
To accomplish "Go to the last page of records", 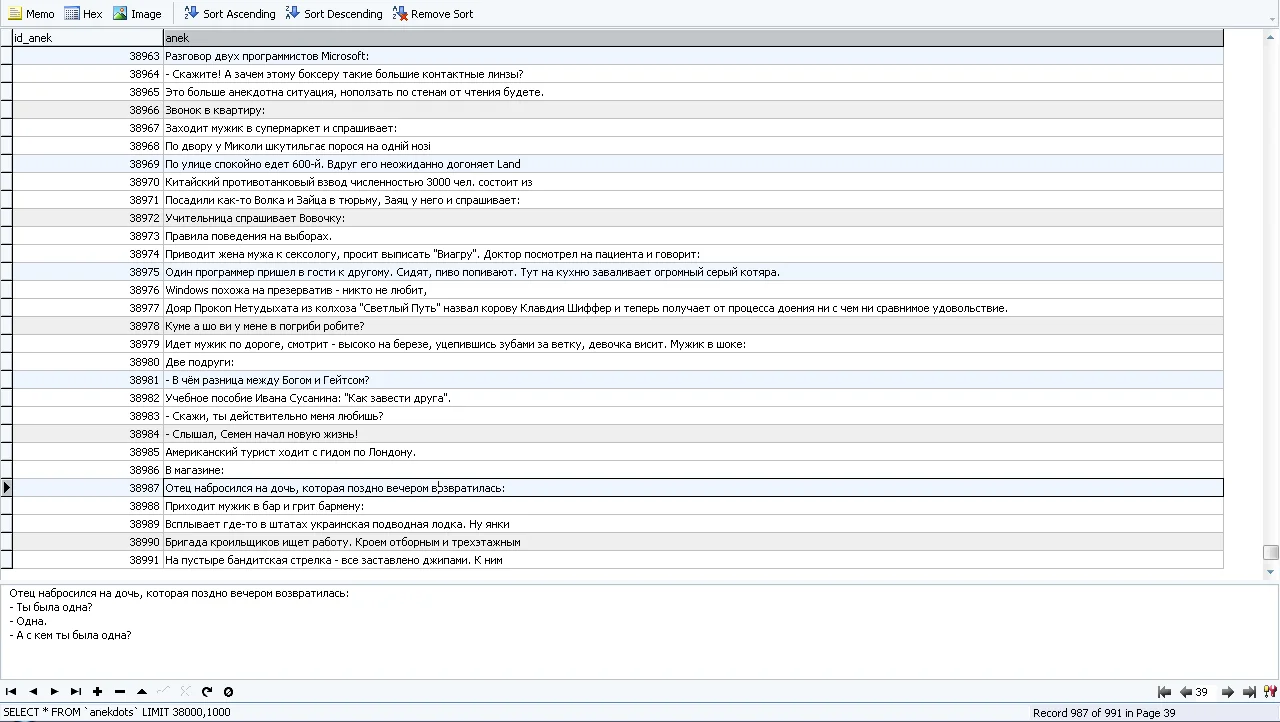I will (x=1248, y=691).
